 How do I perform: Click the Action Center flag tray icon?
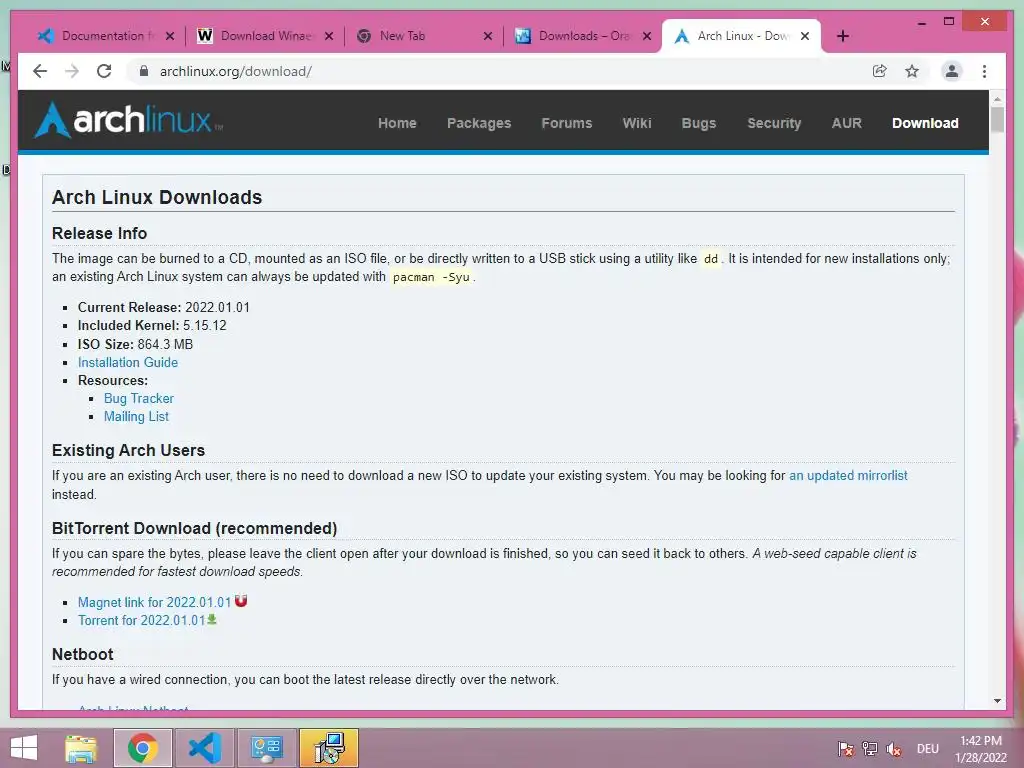pos(846,748)
